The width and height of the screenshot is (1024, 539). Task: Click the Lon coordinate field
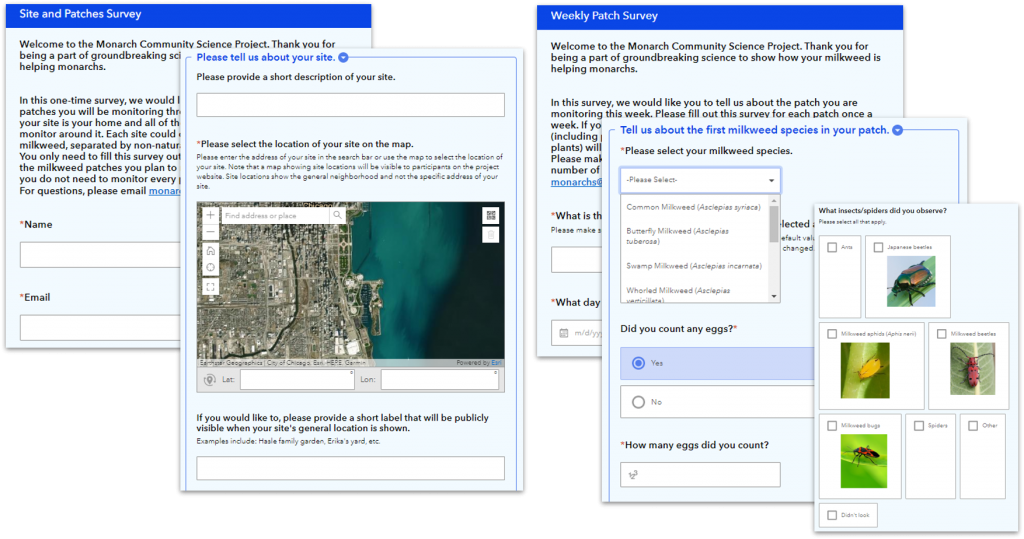coord(440,380)
